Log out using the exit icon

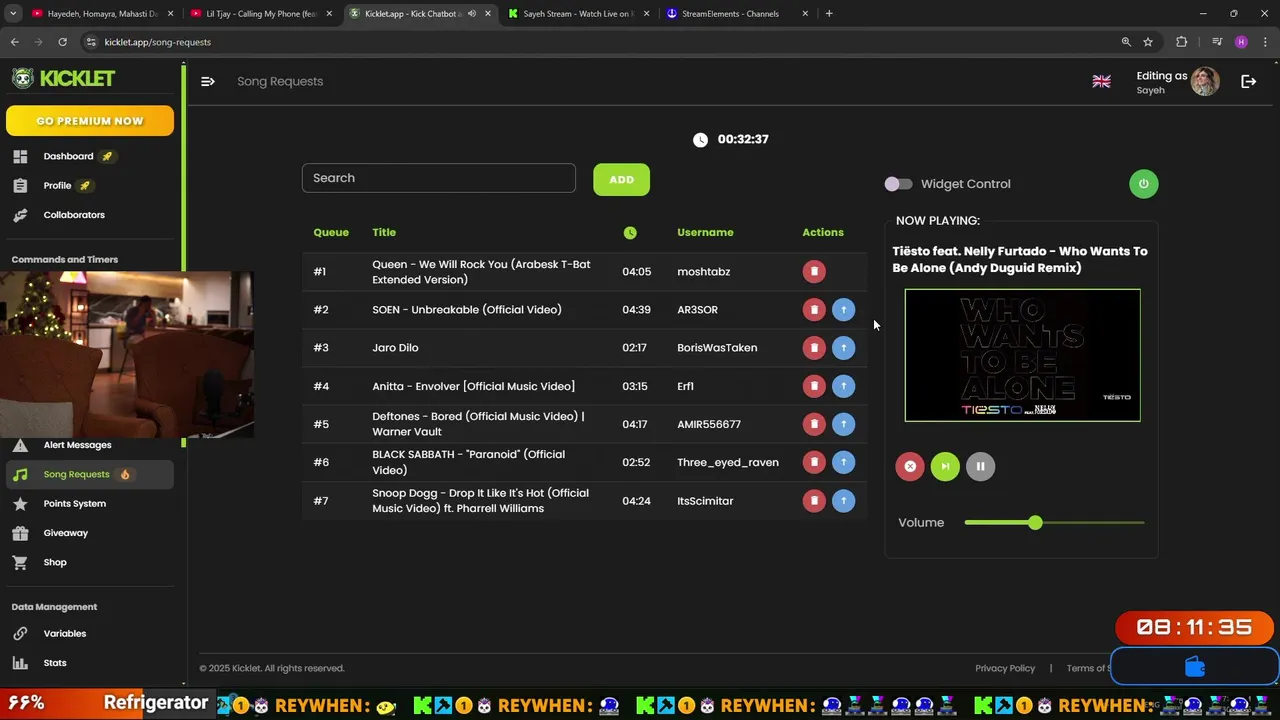(x=1248, y=81)
